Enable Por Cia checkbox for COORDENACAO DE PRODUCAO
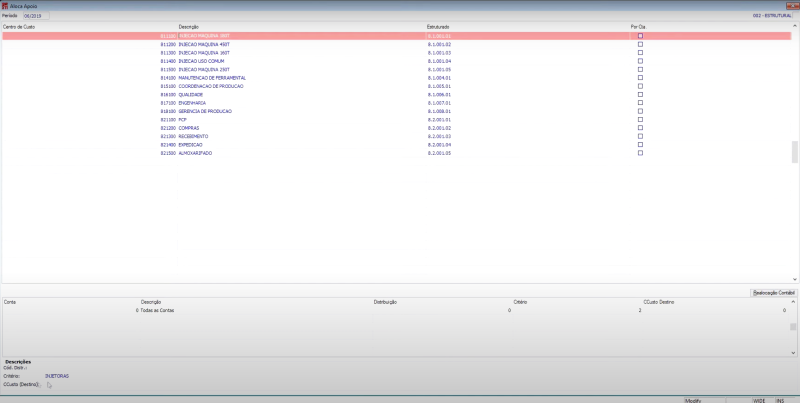800x403 pixels. [640, 86]
